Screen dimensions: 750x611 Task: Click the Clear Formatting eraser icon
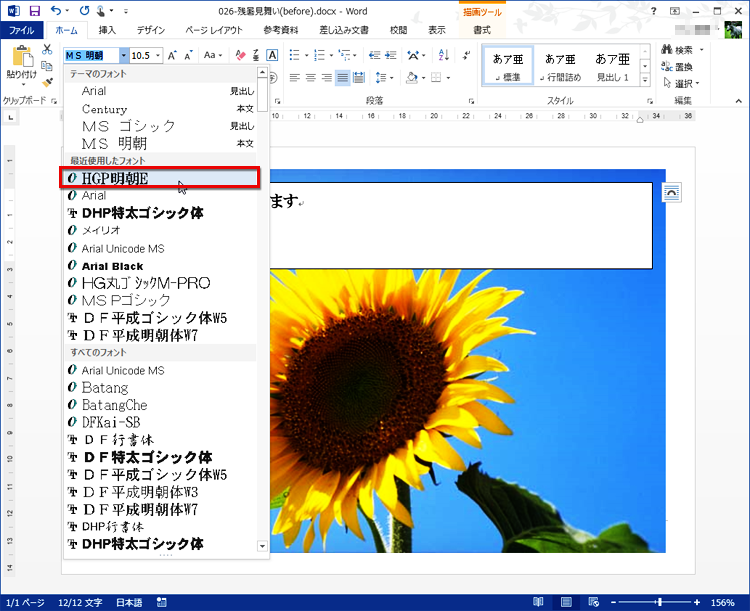[241, 56]
